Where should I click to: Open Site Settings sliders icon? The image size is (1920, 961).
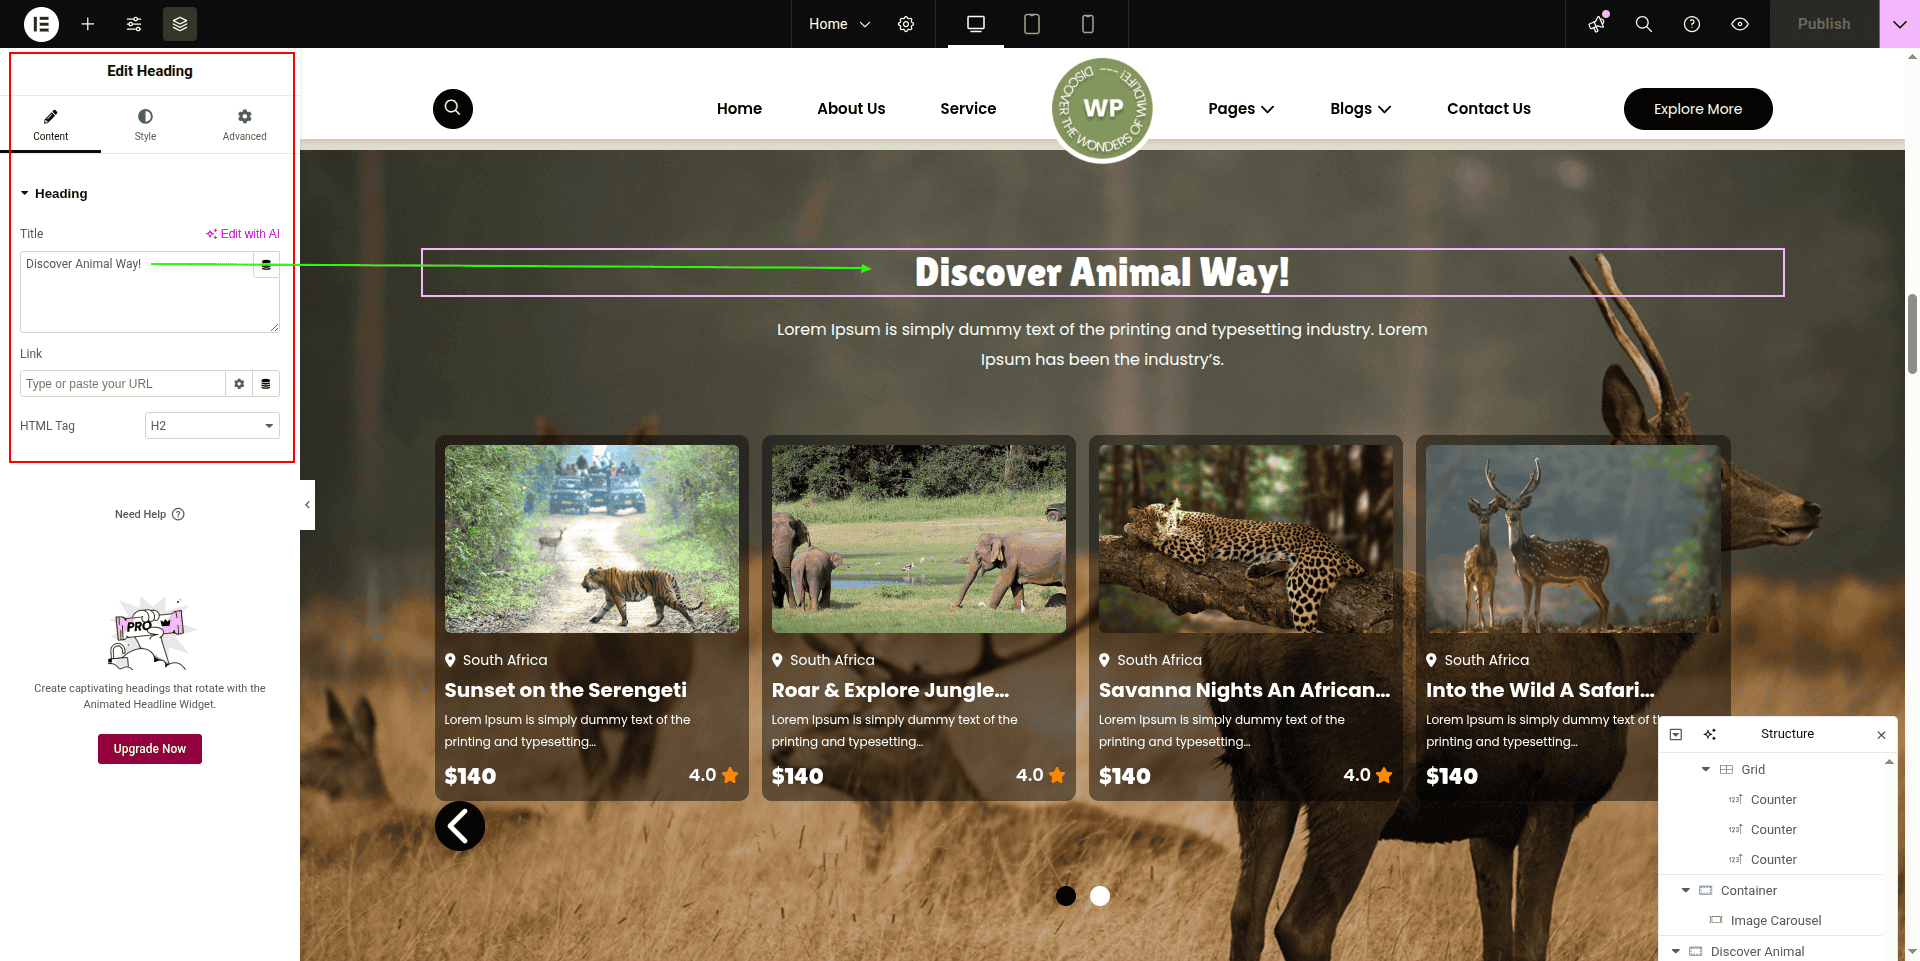134,24
